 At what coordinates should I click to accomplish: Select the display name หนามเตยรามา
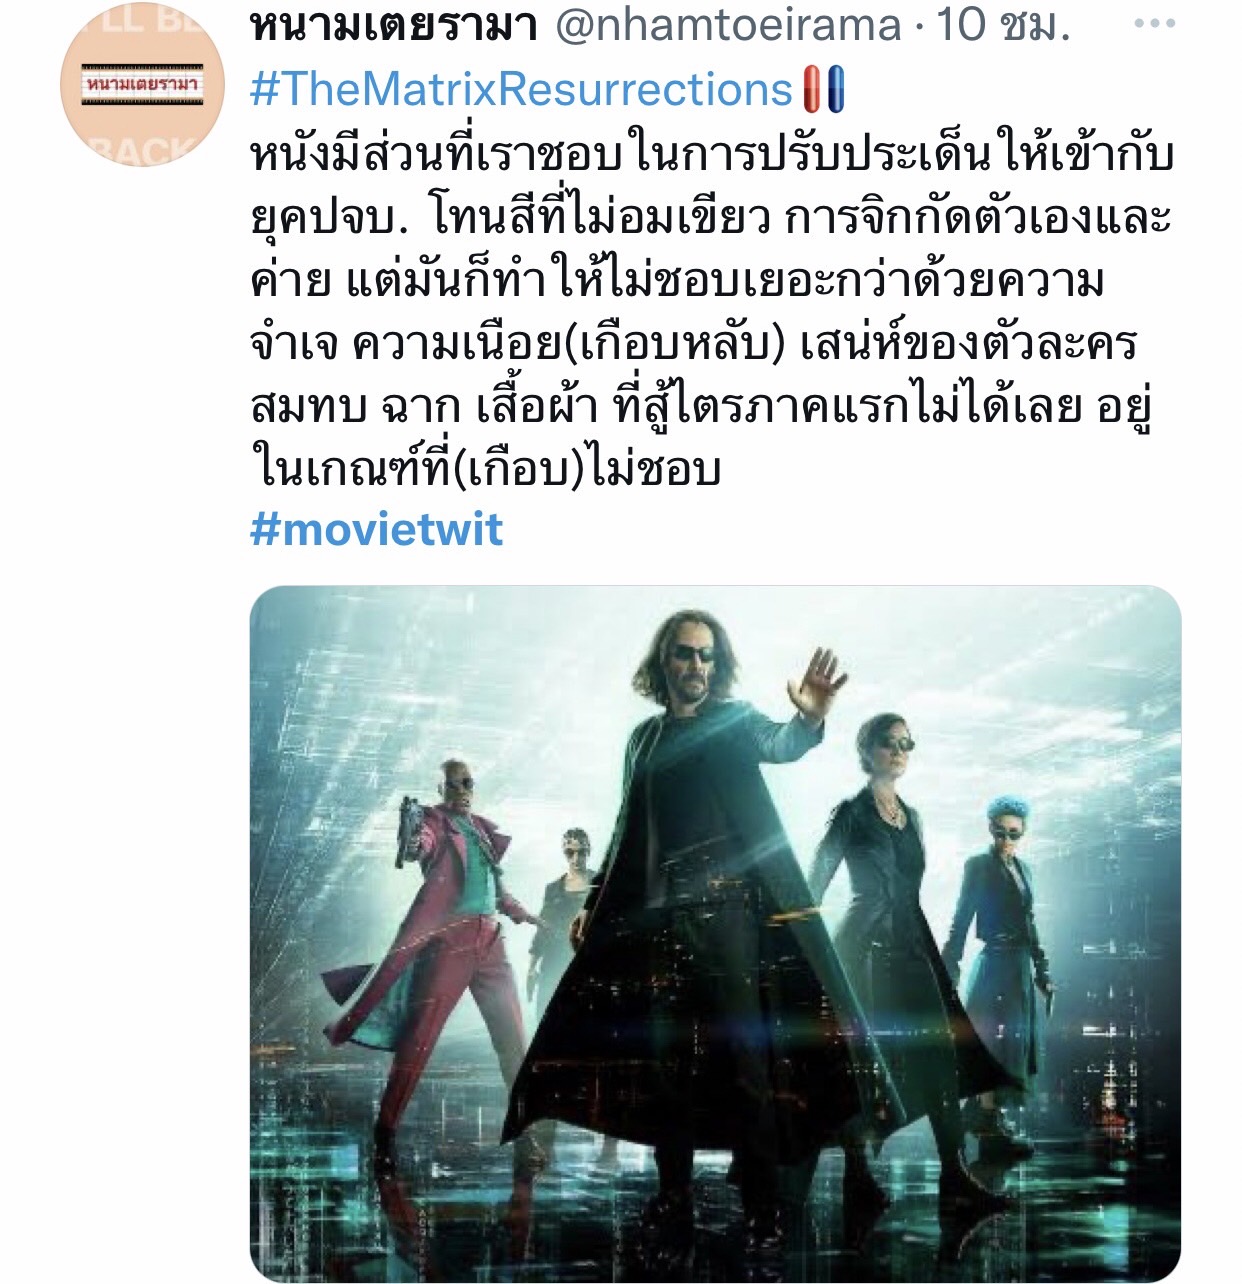(394, 25)
